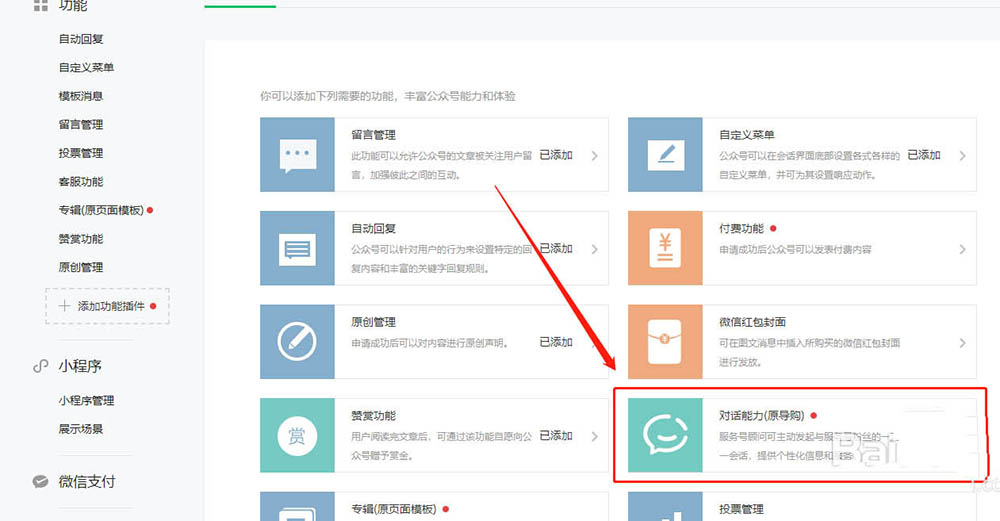
Task: Open the 专辑(原页面模板) card title
Action: pyautogui.click(x=393, y=509)
